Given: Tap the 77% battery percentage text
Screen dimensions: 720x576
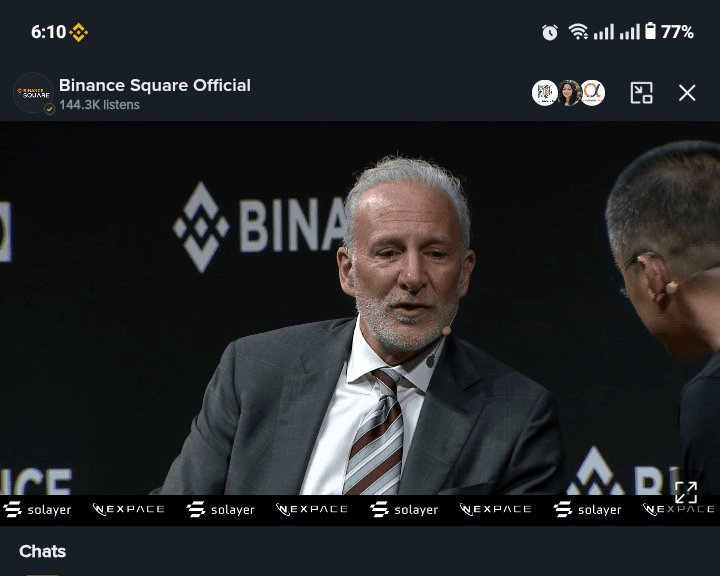Looking at the screenshot, I should 677,32.
